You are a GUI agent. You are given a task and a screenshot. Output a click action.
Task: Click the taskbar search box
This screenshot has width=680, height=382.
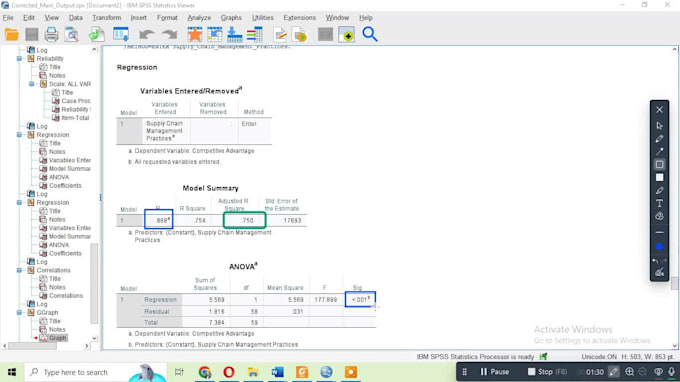95,372
